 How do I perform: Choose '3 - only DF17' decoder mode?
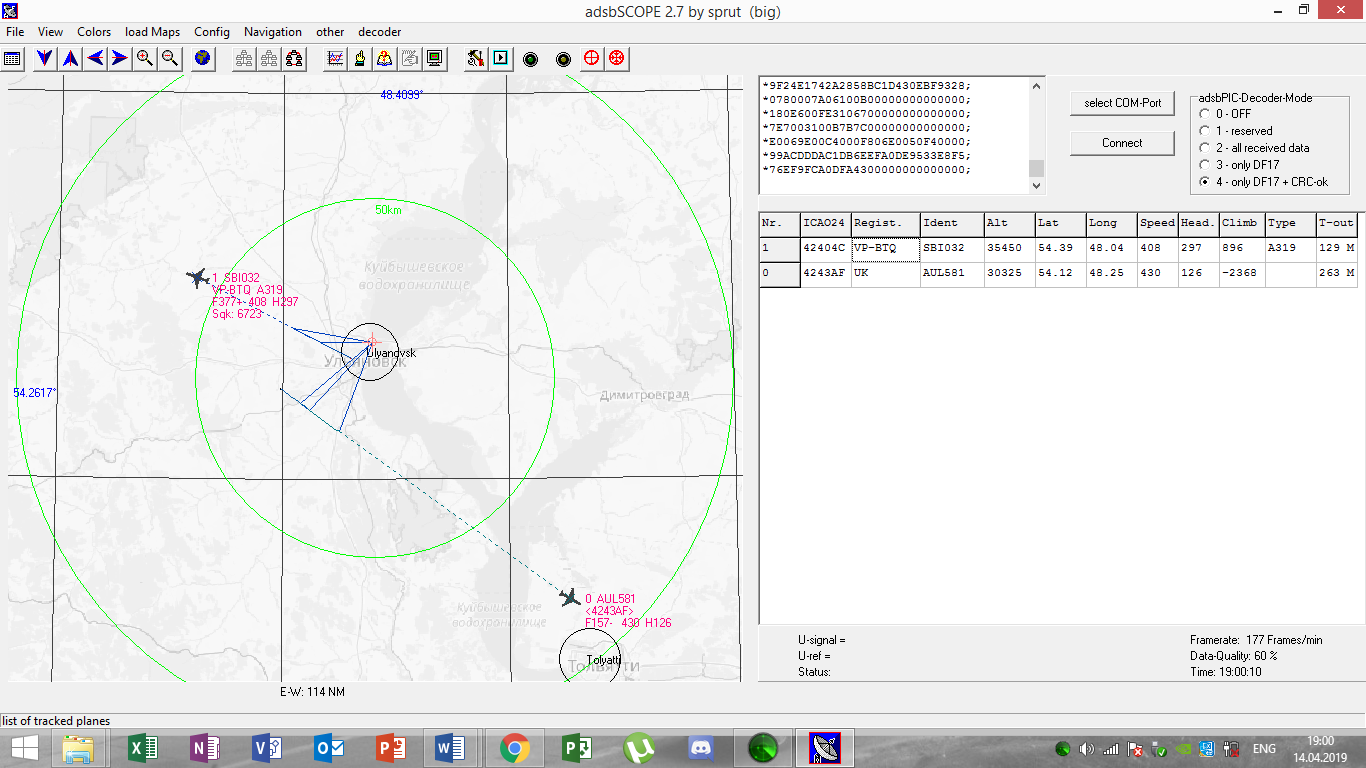1205,165
